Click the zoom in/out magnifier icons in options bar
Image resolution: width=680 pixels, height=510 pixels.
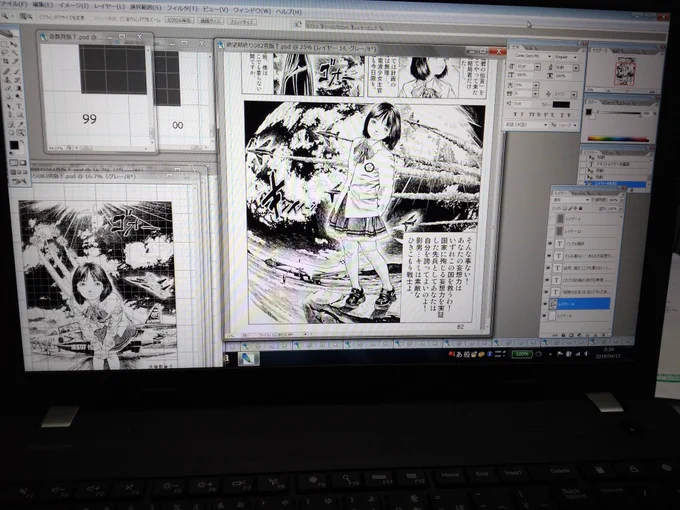coord(26,16)
